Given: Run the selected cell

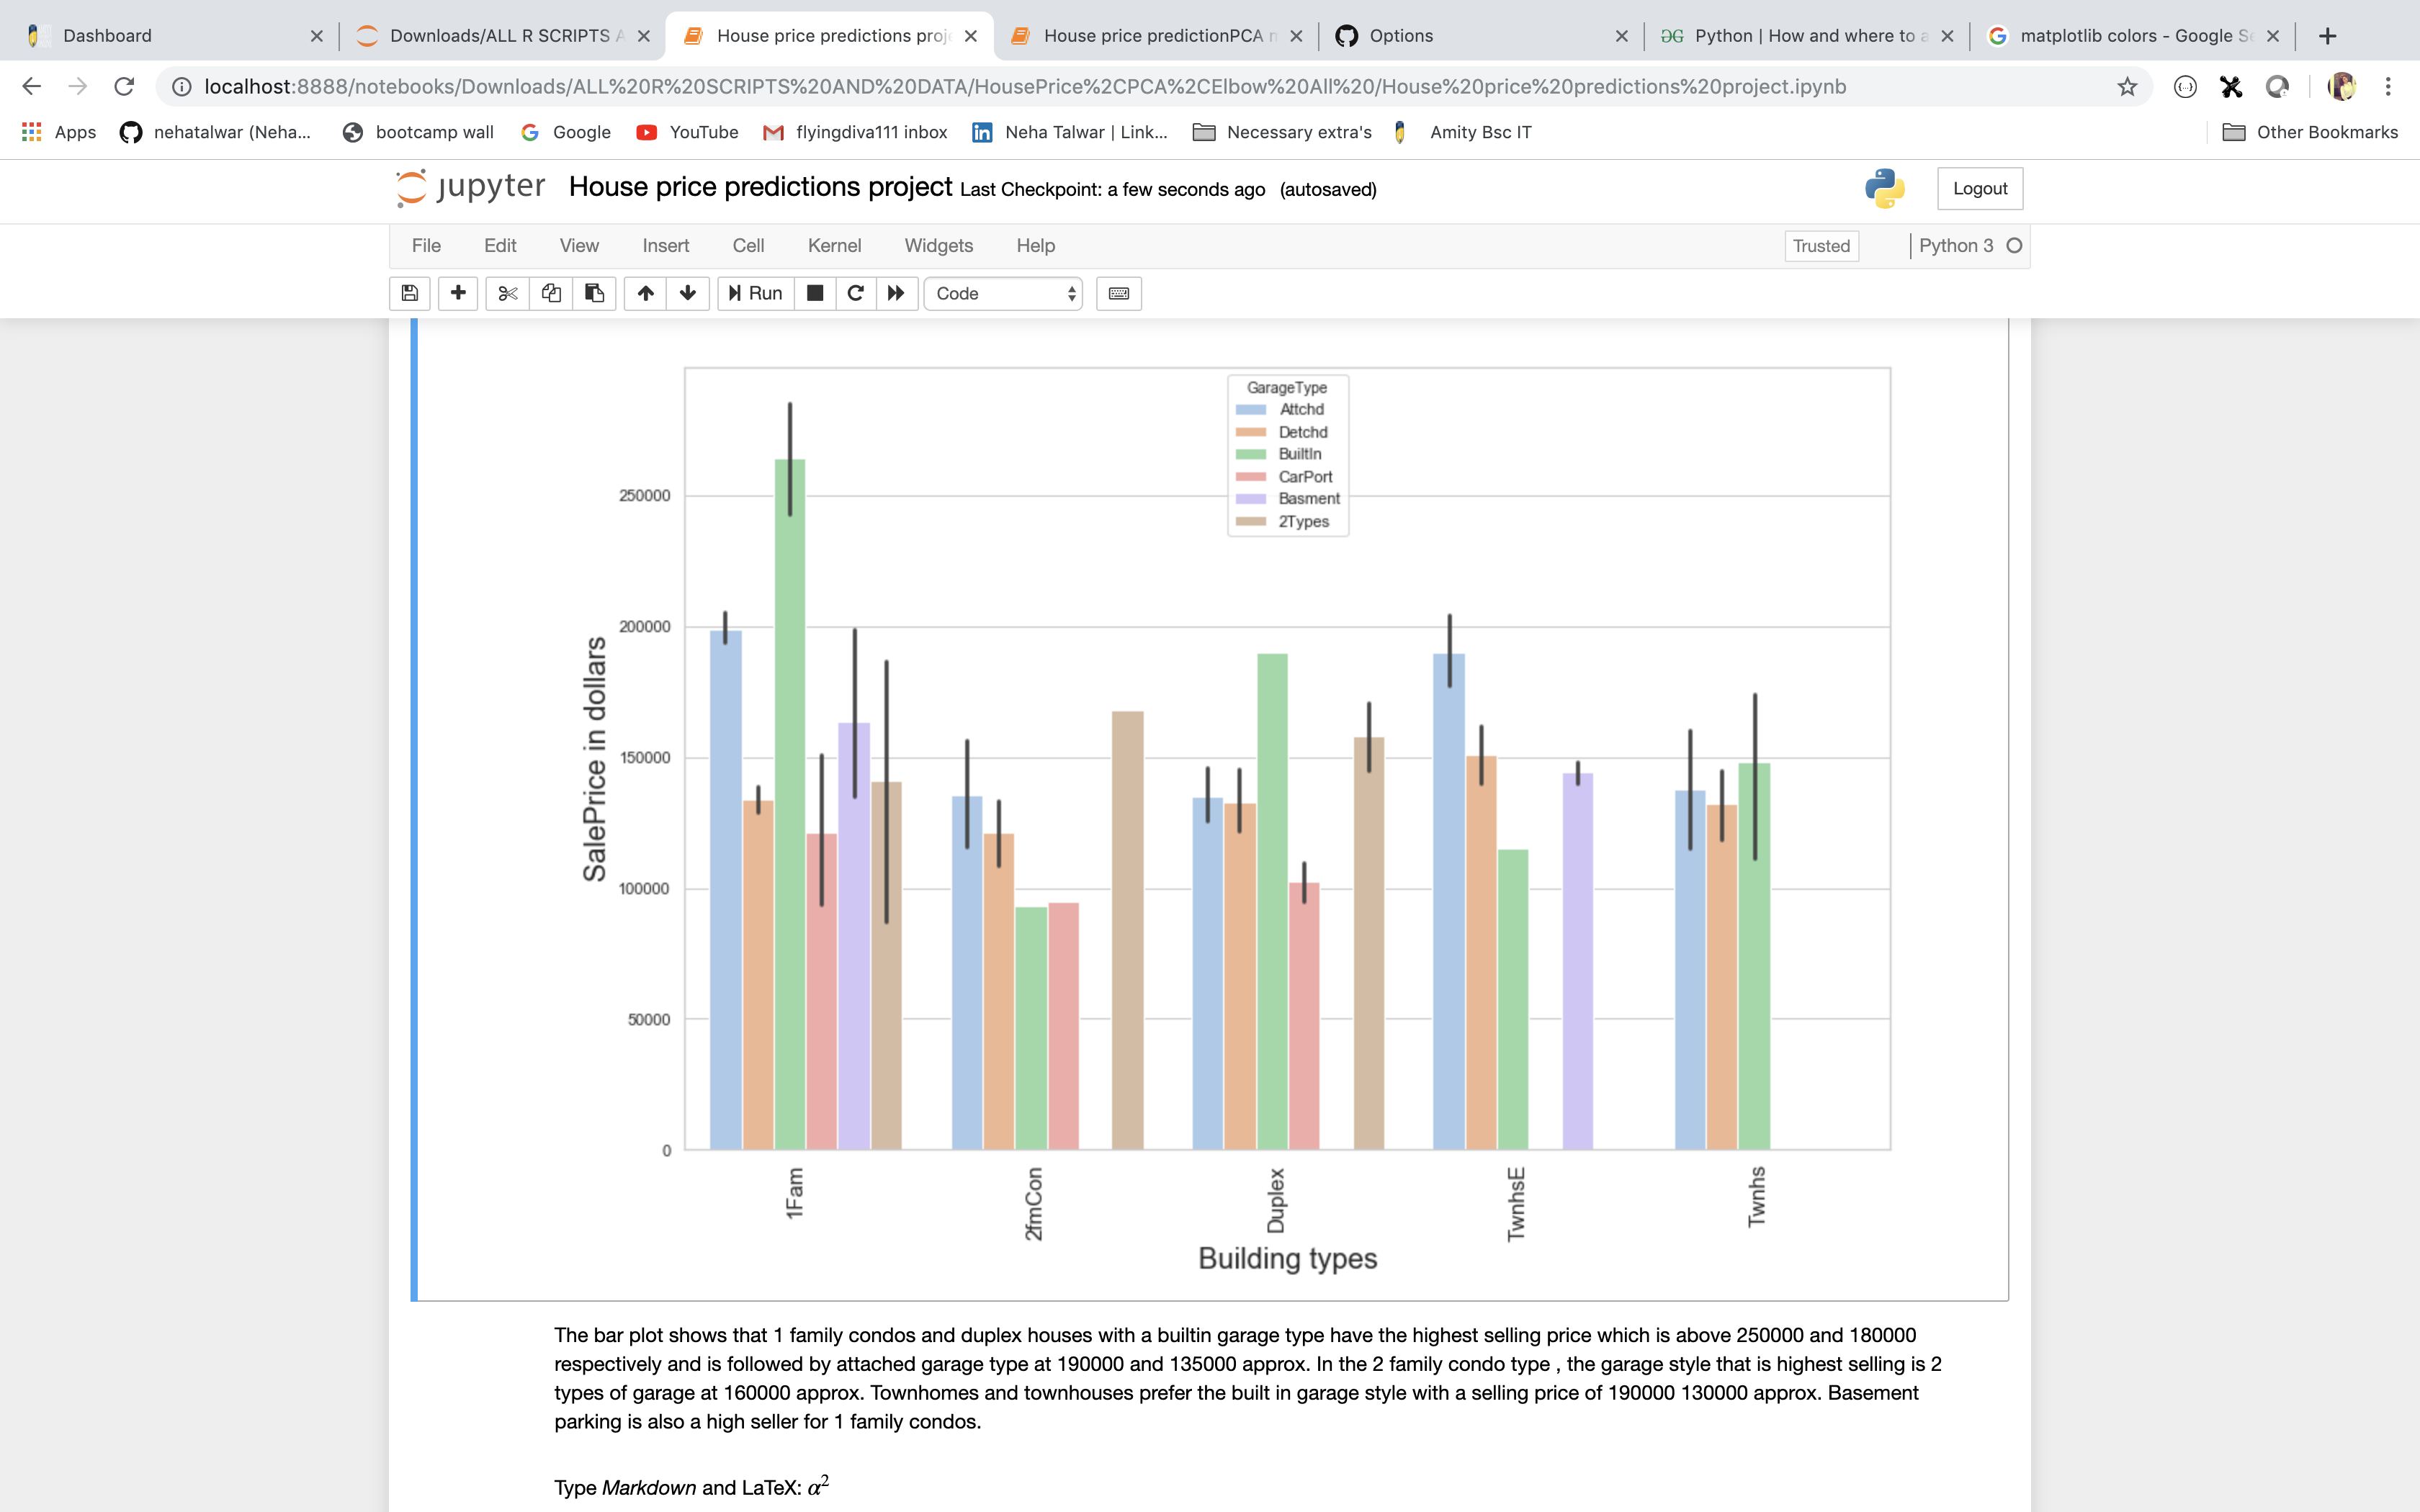Looking at the screenshot, I should [x=754, y=293].
